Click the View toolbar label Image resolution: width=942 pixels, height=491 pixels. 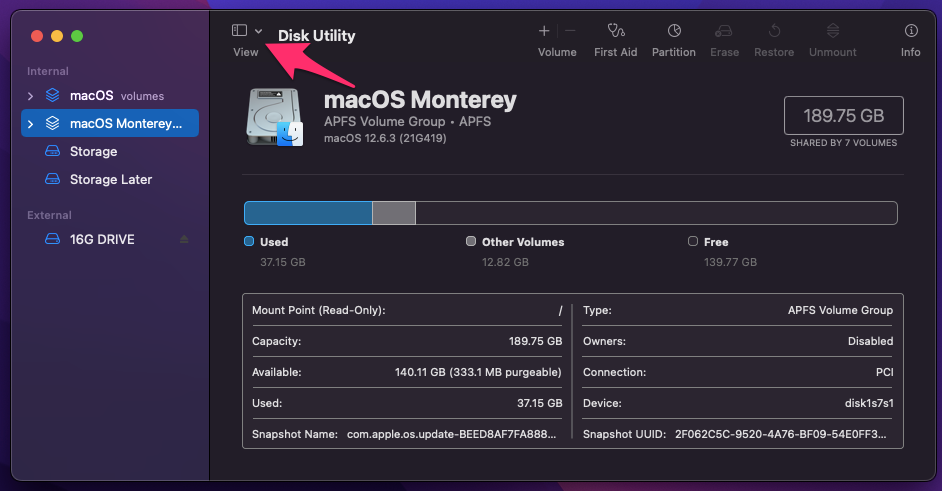tap(246, 52)
